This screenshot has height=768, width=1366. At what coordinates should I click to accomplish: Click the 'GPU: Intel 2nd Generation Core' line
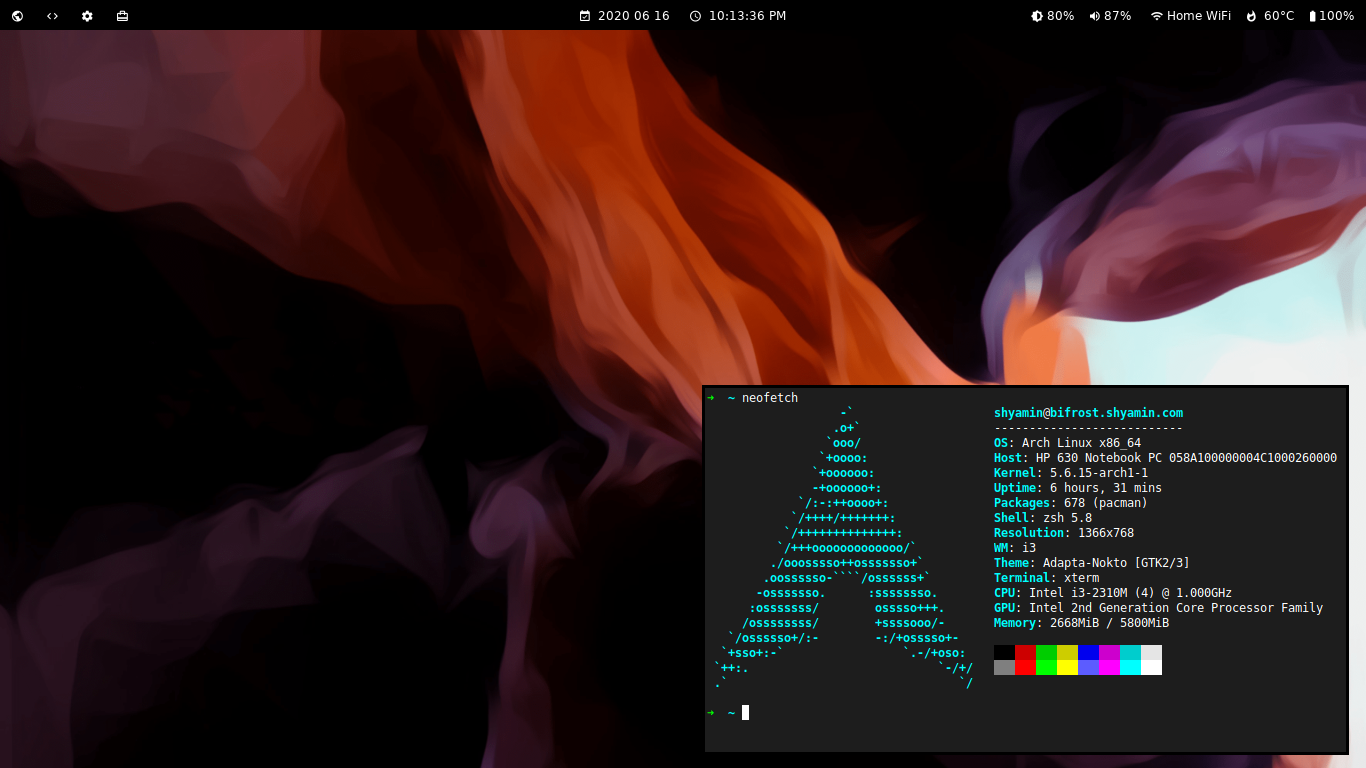(1158, 608)
